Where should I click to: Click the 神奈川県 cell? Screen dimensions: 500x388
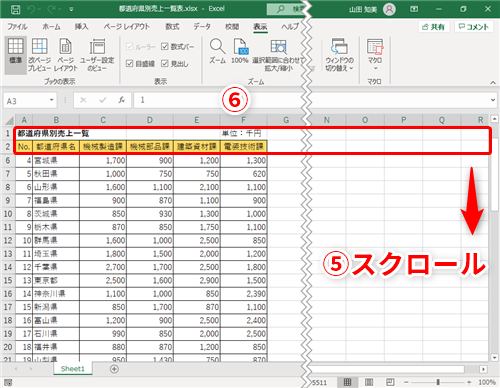(x=56, y=294)
